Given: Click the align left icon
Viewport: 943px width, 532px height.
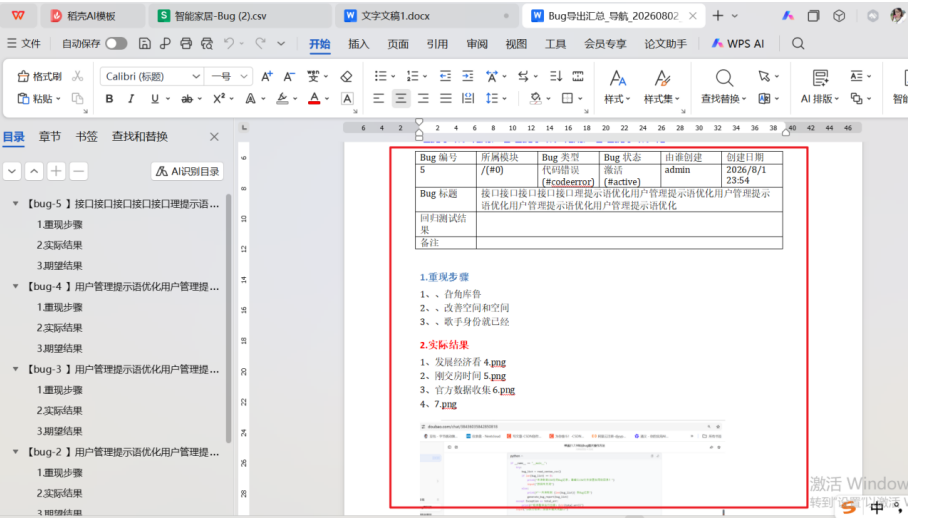Looking at the screenshot, I should (378, 99).
